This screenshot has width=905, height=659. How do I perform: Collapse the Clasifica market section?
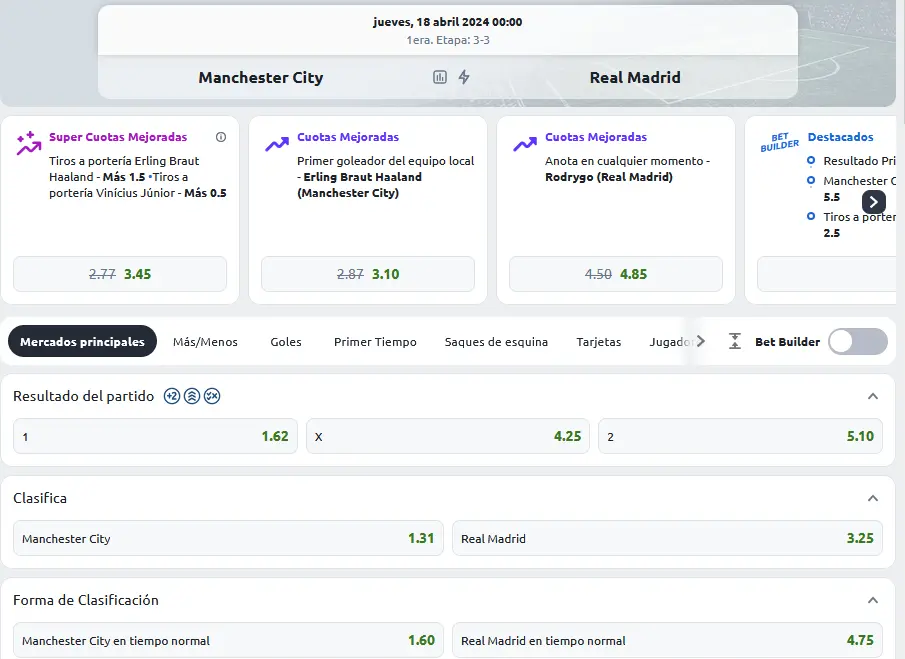[873, 498]
